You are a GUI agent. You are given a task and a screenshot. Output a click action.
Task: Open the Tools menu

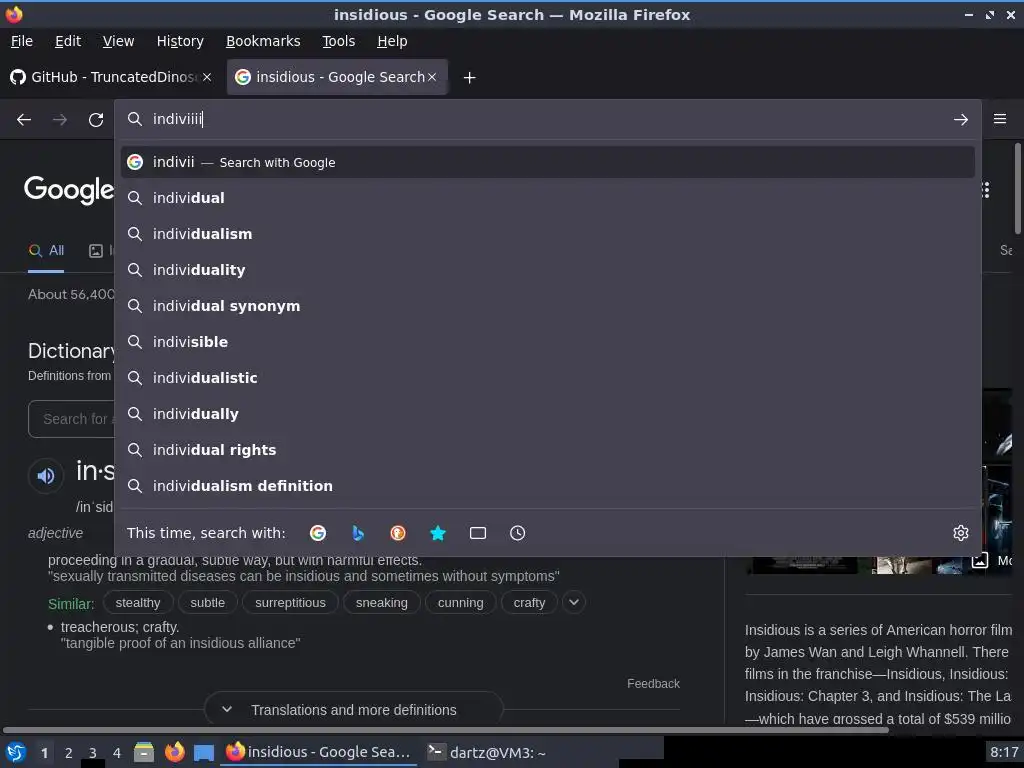click(338, 41)
